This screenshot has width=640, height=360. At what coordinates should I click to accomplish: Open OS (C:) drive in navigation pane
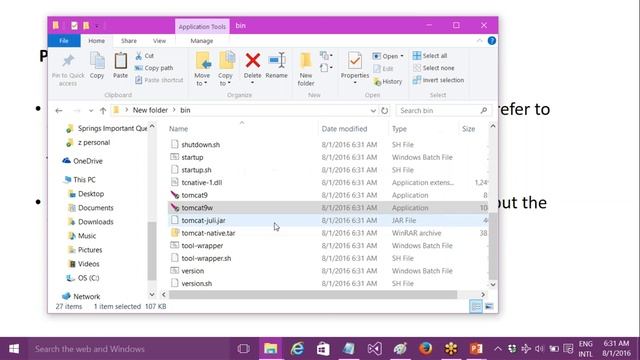click(x=82, y=278)
